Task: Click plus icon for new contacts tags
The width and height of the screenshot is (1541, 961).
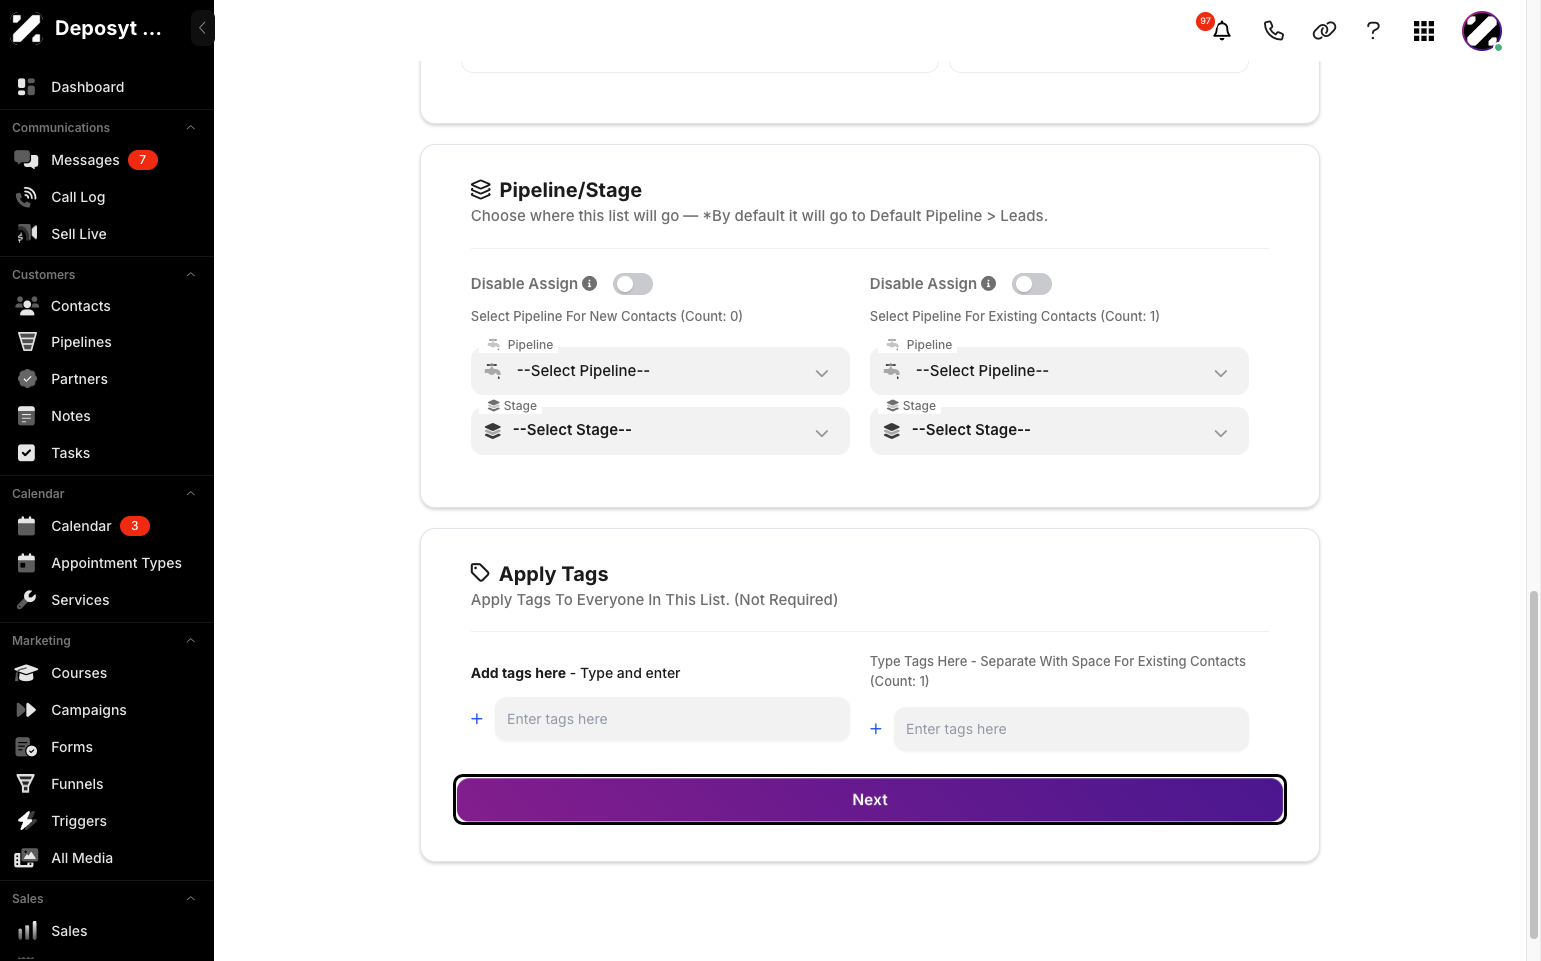Action: tap(477, 719)
